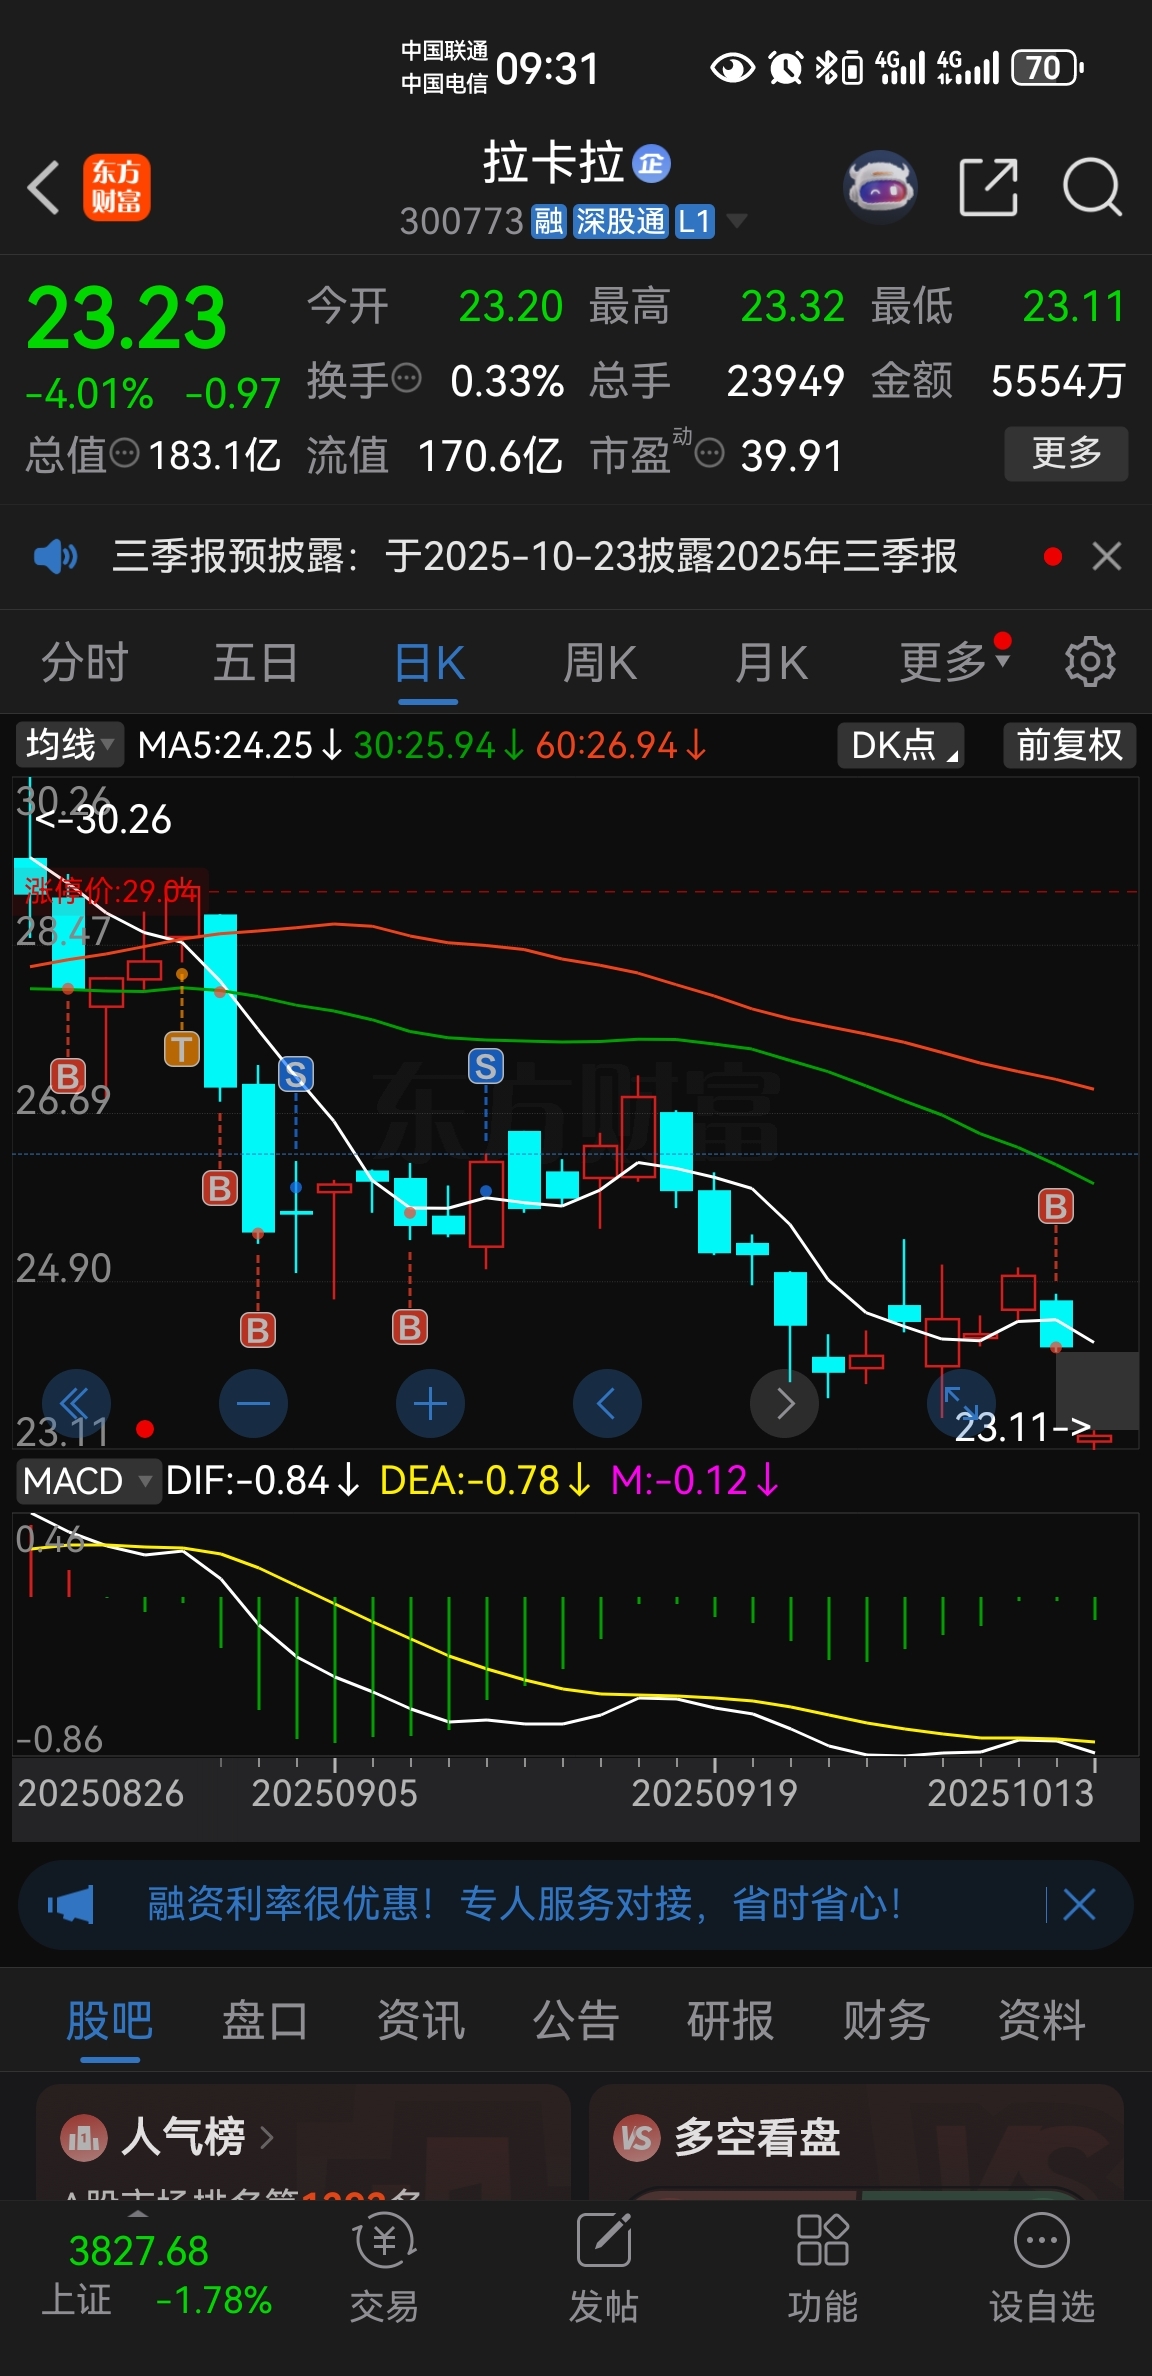Expand the L1 quote level dropdown

click(737, 221)
